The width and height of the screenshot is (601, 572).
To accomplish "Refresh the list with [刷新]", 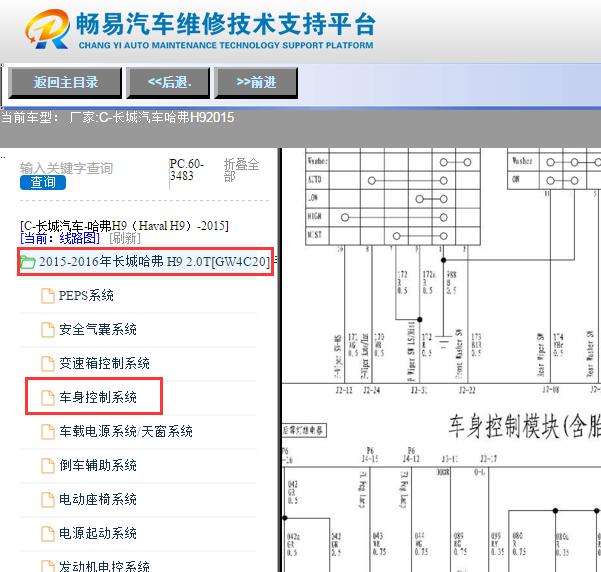I will pyautogui.click(x=125, y=238).
